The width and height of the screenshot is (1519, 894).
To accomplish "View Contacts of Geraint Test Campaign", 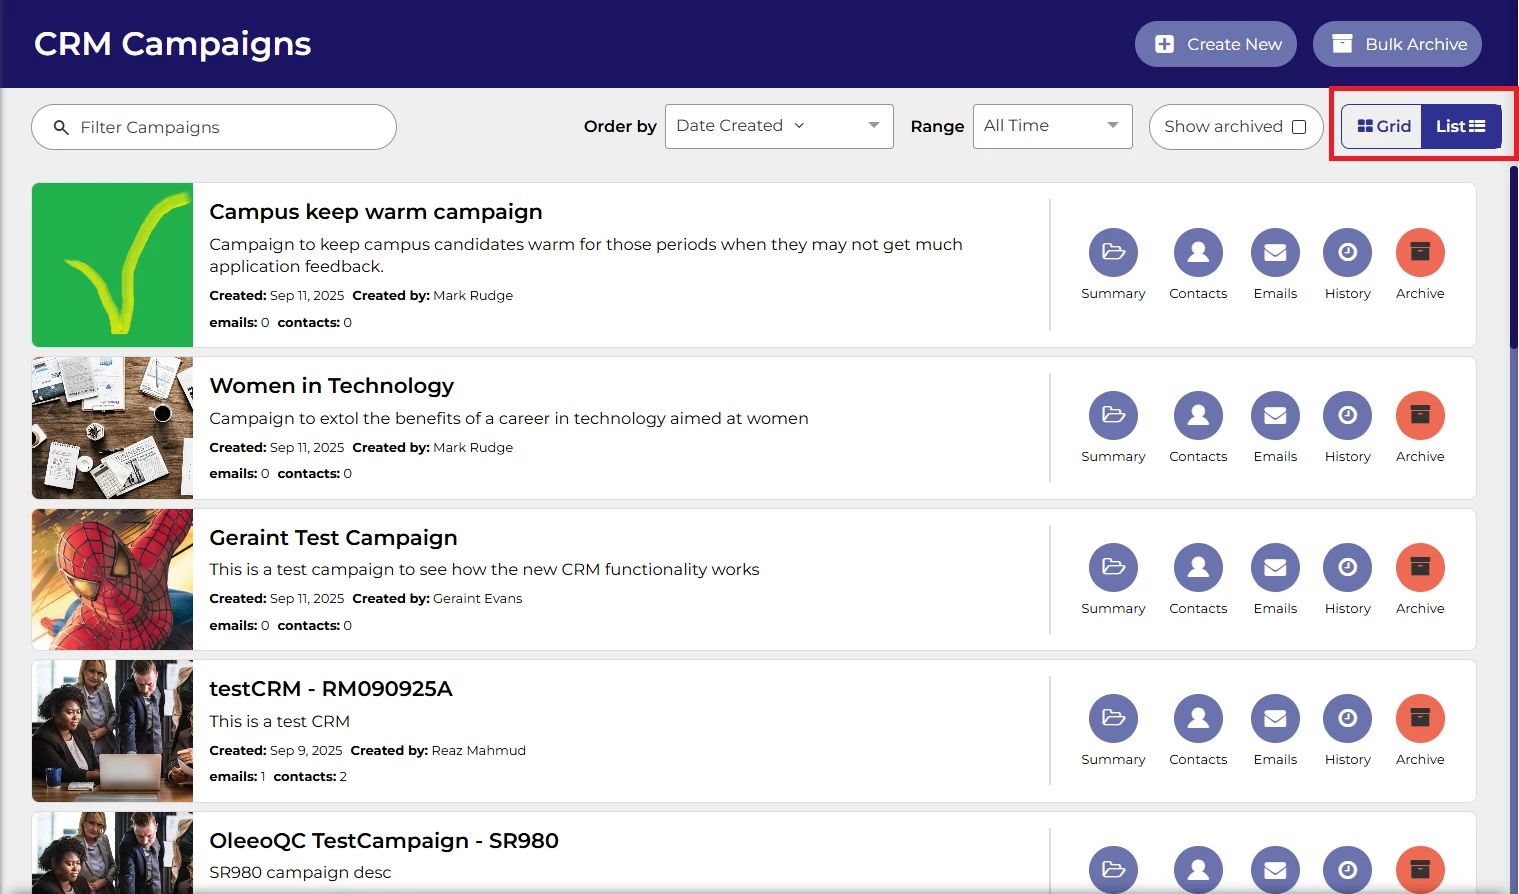I will pos(1198,567).
